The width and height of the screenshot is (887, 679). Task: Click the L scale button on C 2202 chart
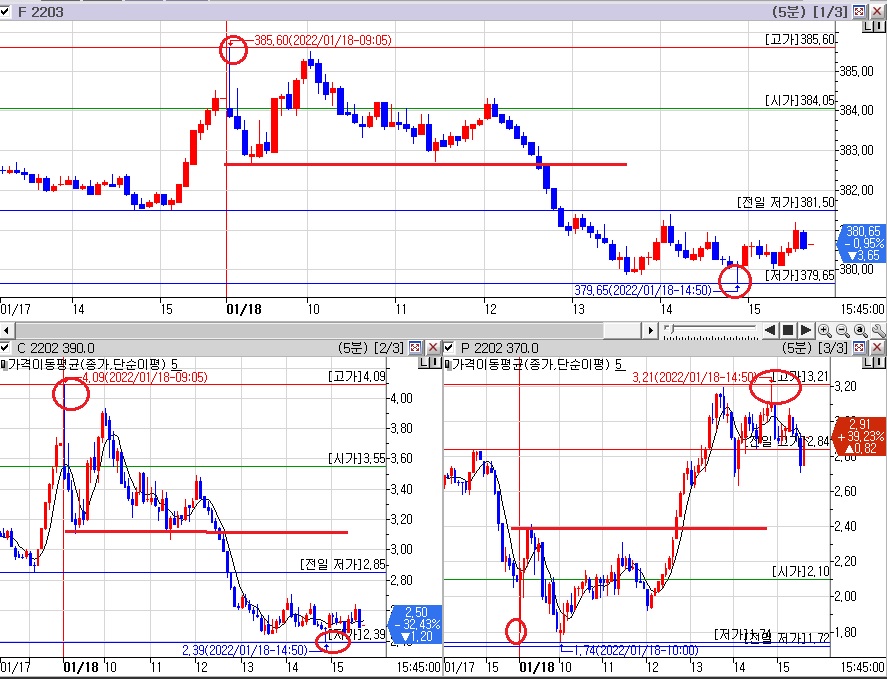424,363
